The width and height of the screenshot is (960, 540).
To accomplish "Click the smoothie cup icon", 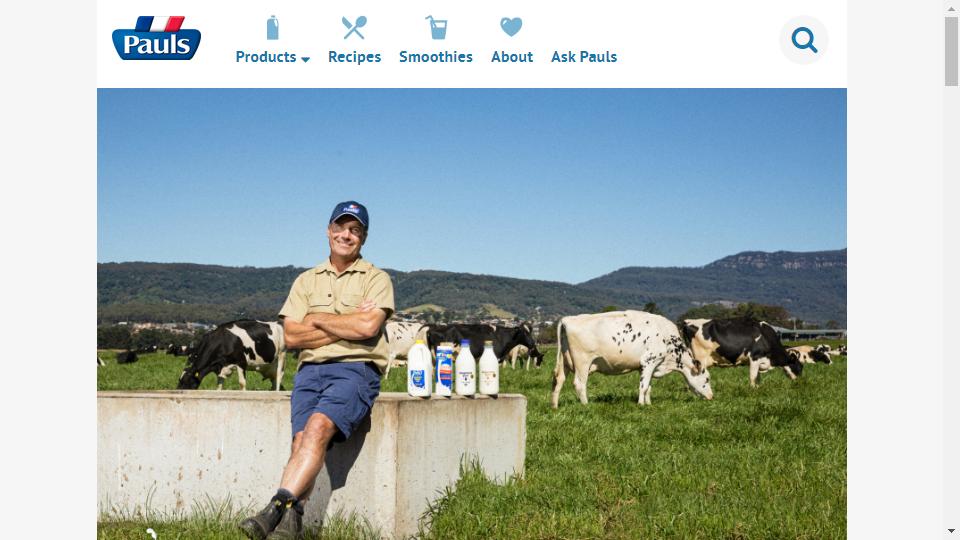I will coord(437,28).
